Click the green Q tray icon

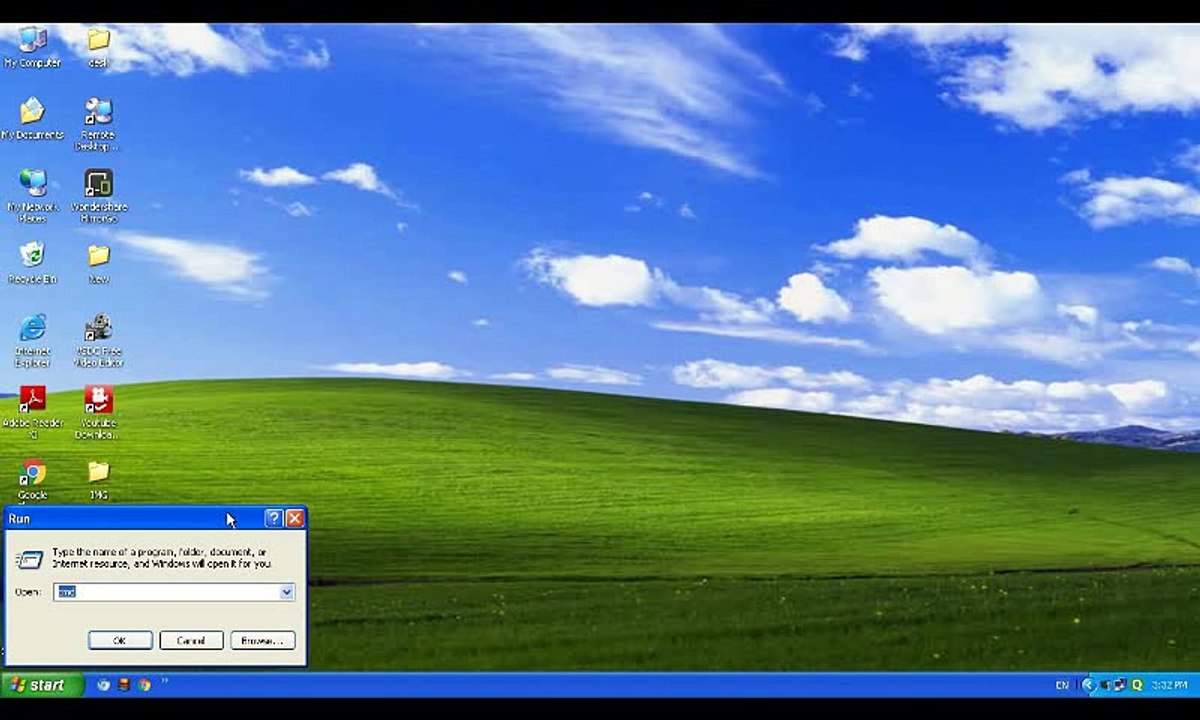pos(1137,685)
